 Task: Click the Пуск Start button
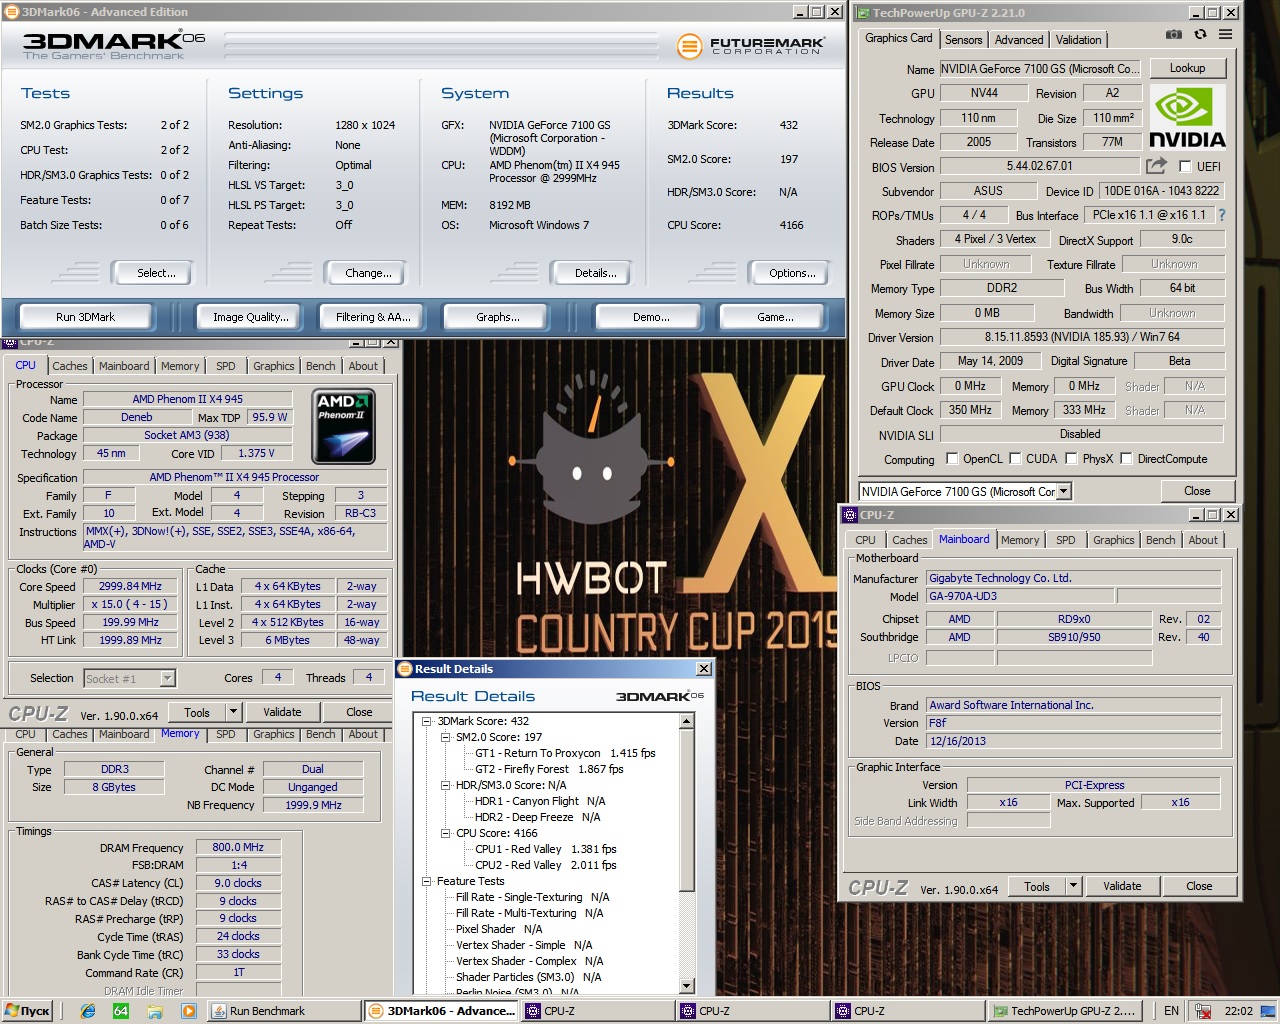(27, 1011)
